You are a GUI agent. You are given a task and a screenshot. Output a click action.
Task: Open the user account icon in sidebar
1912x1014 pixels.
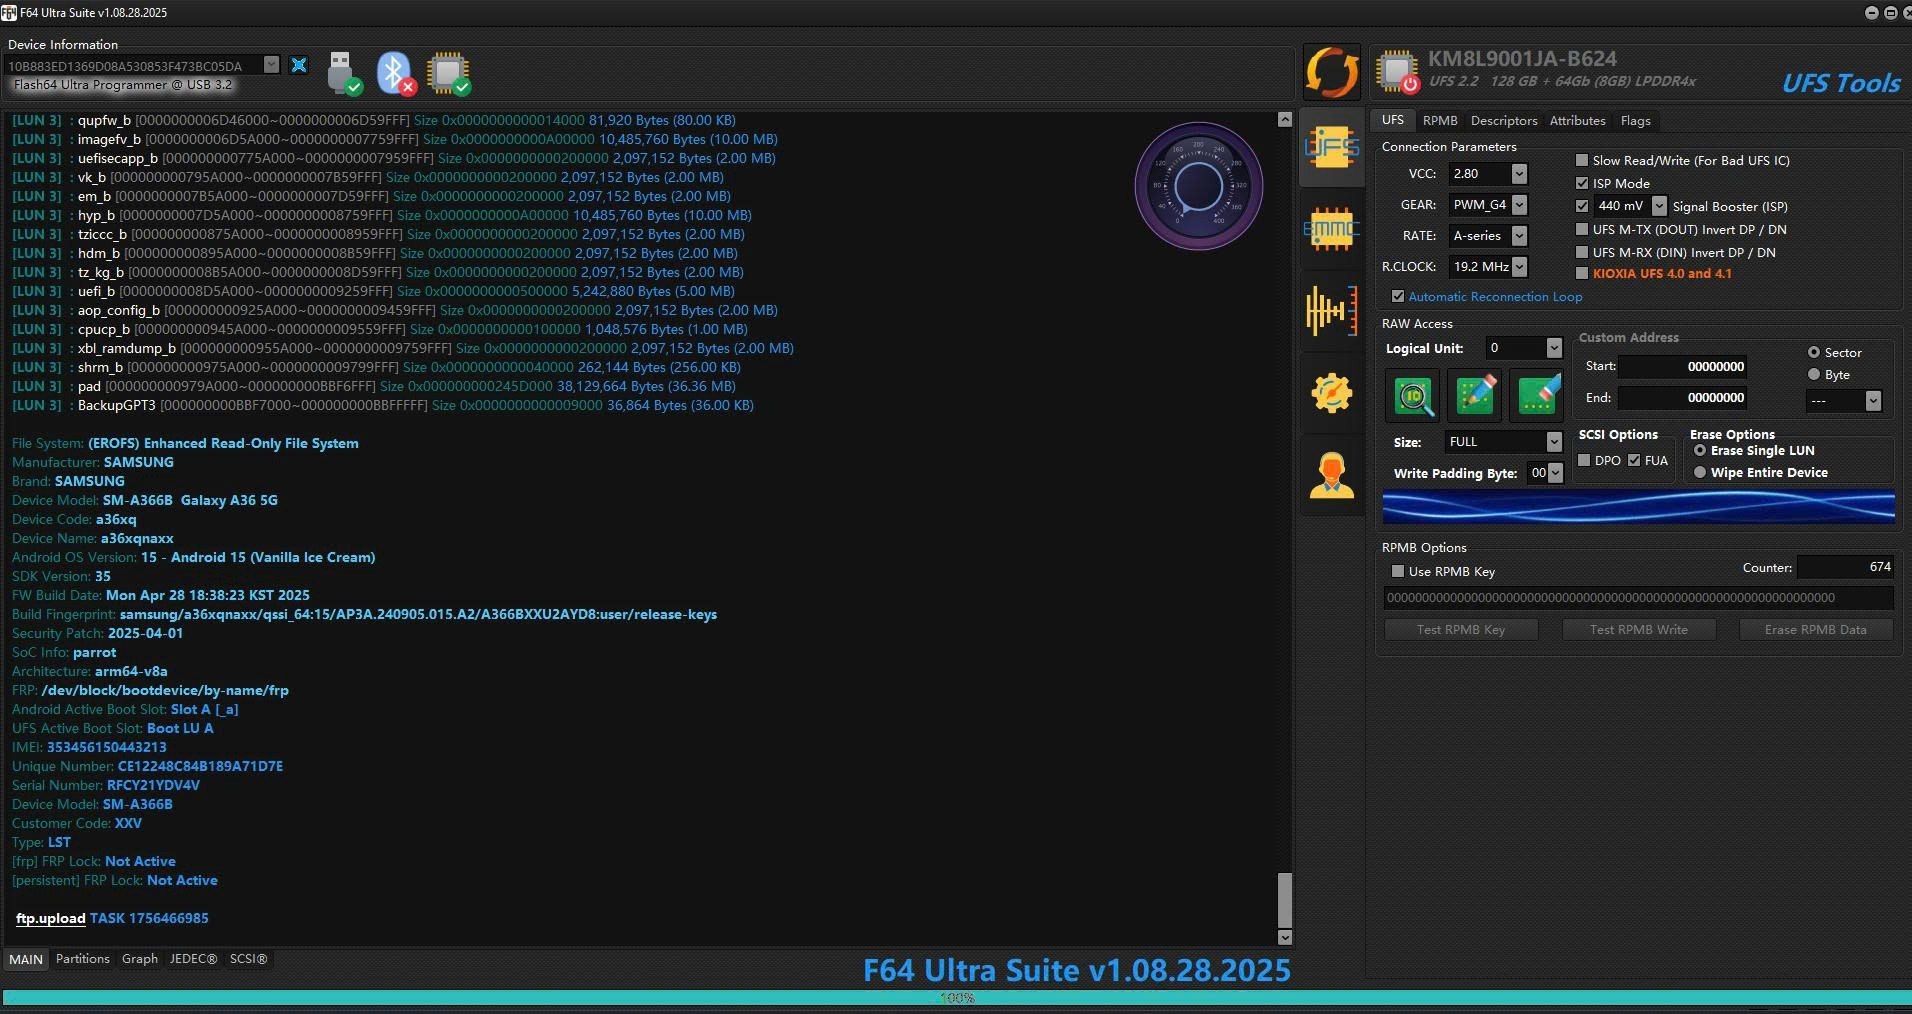coord(1331,475)
